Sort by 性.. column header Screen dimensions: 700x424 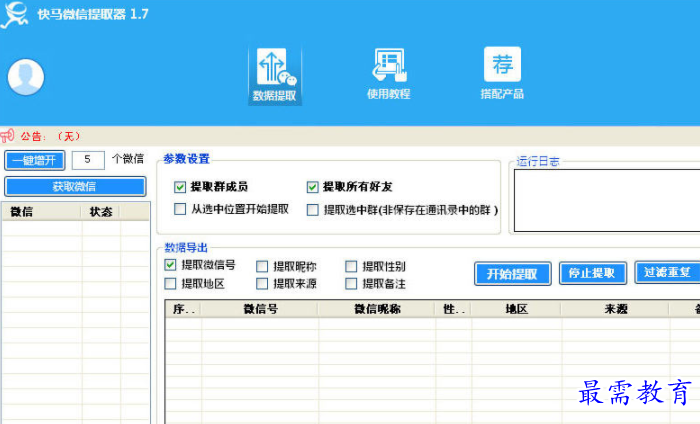pos(454,309)
